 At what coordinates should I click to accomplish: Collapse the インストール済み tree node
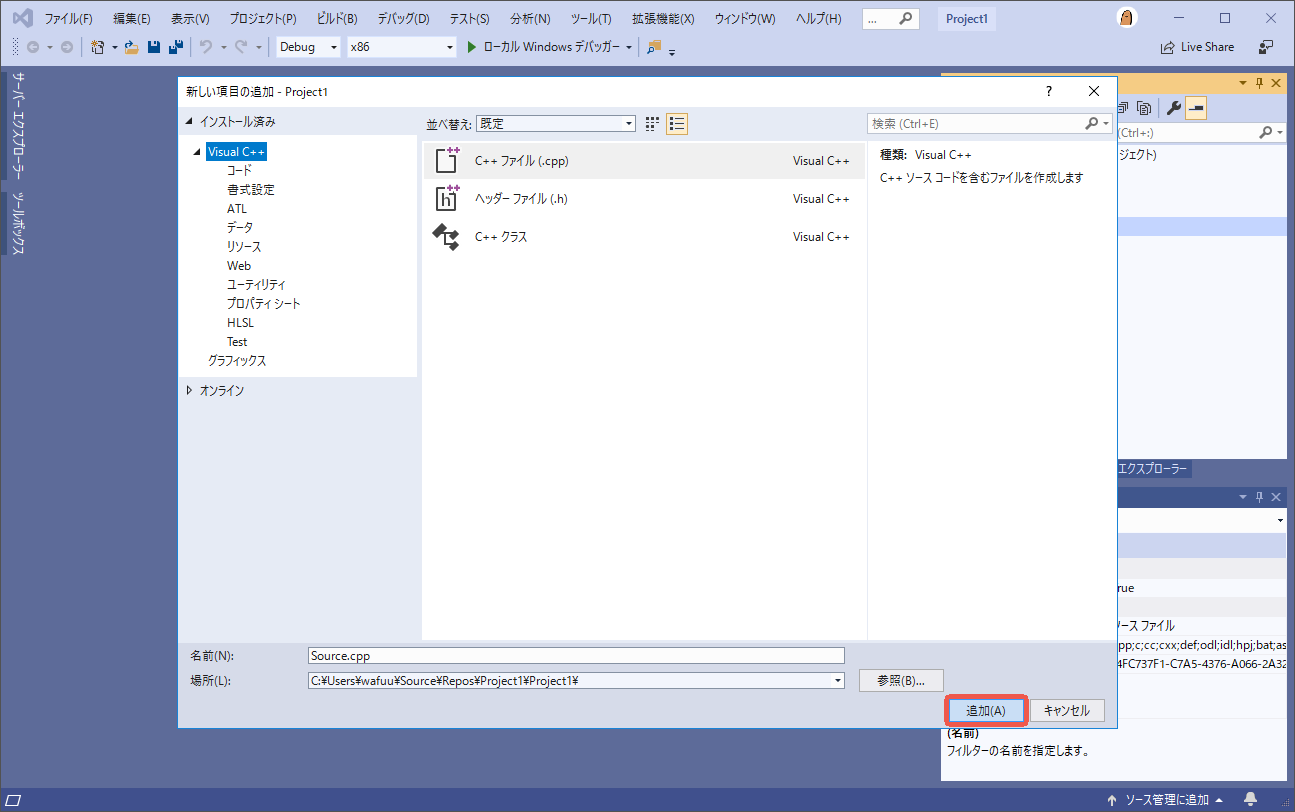[189, 122]
